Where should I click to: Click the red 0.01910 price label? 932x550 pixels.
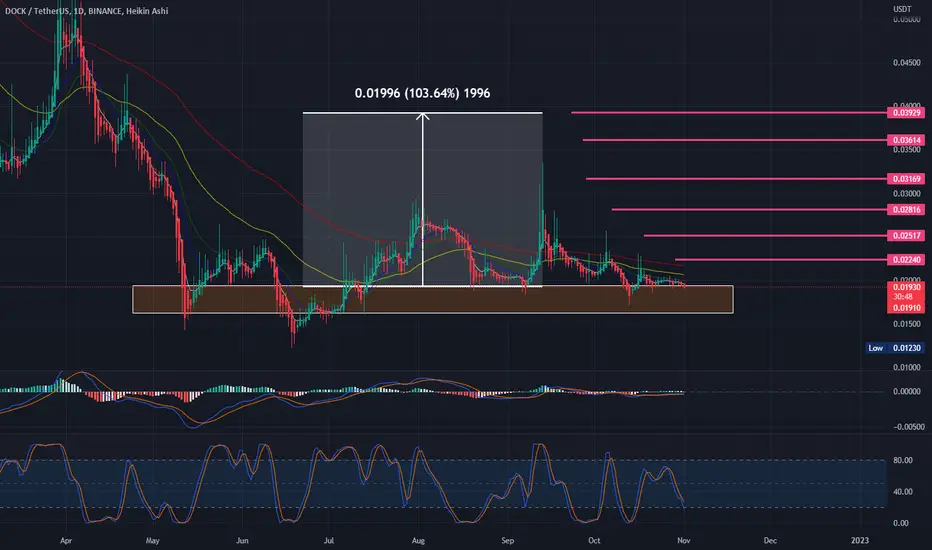[906, 308]
